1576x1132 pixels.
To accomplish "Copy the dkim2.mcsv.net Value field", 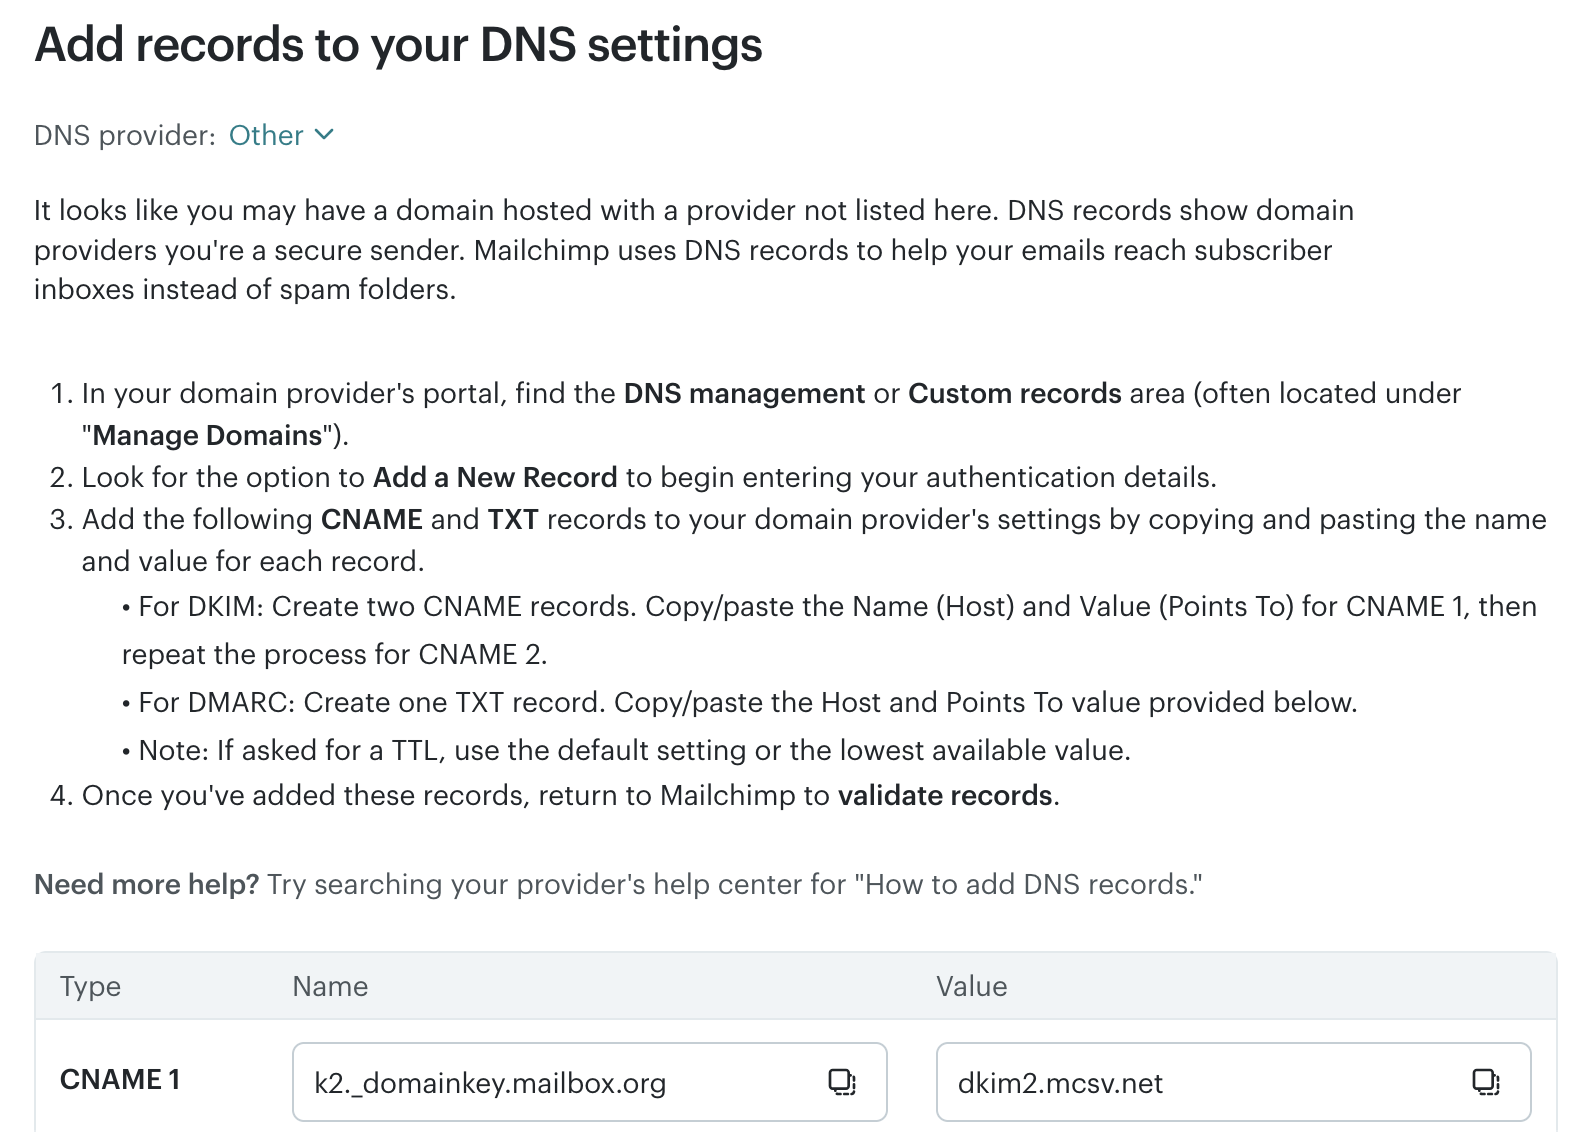I will tap(1486, 1082).
